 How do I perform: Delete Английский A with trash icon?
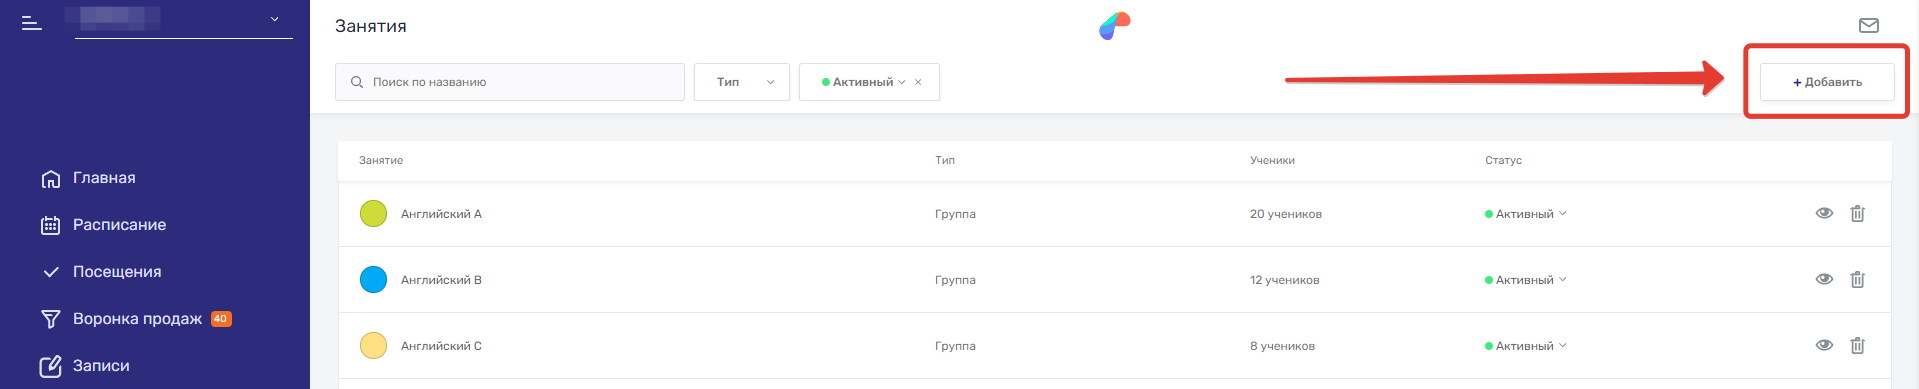[1857, 213]
